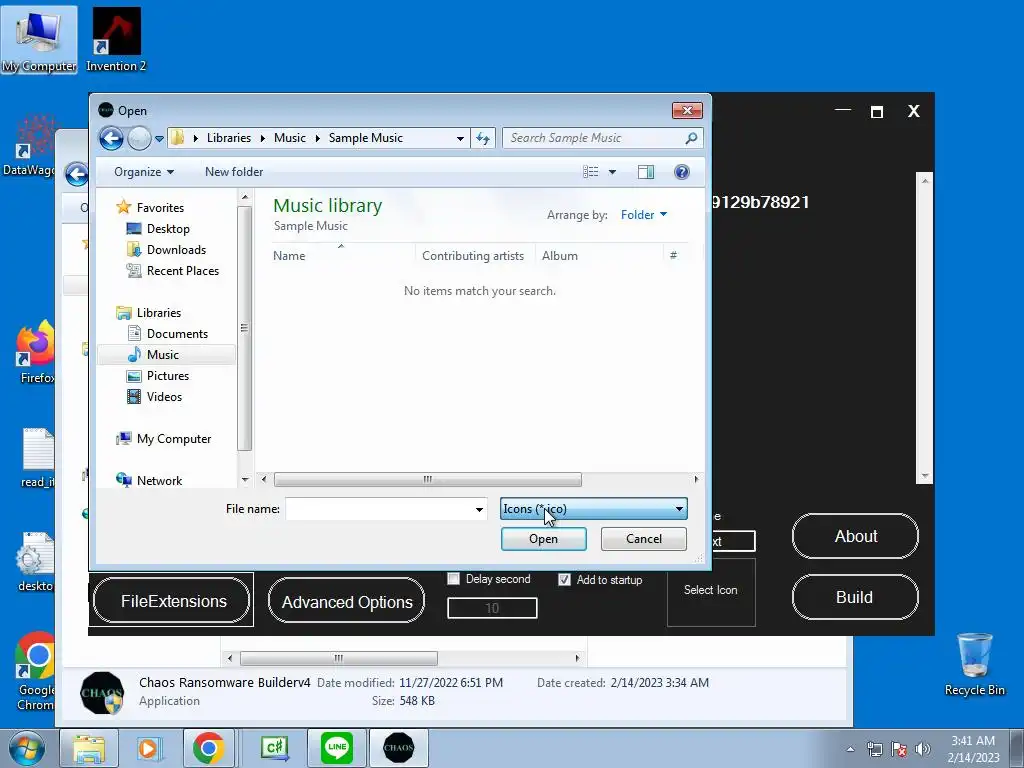Select Videos library in the navigation pane
Image resolution: width=1024 pixels, height=768 pixels.
(164, 396)
